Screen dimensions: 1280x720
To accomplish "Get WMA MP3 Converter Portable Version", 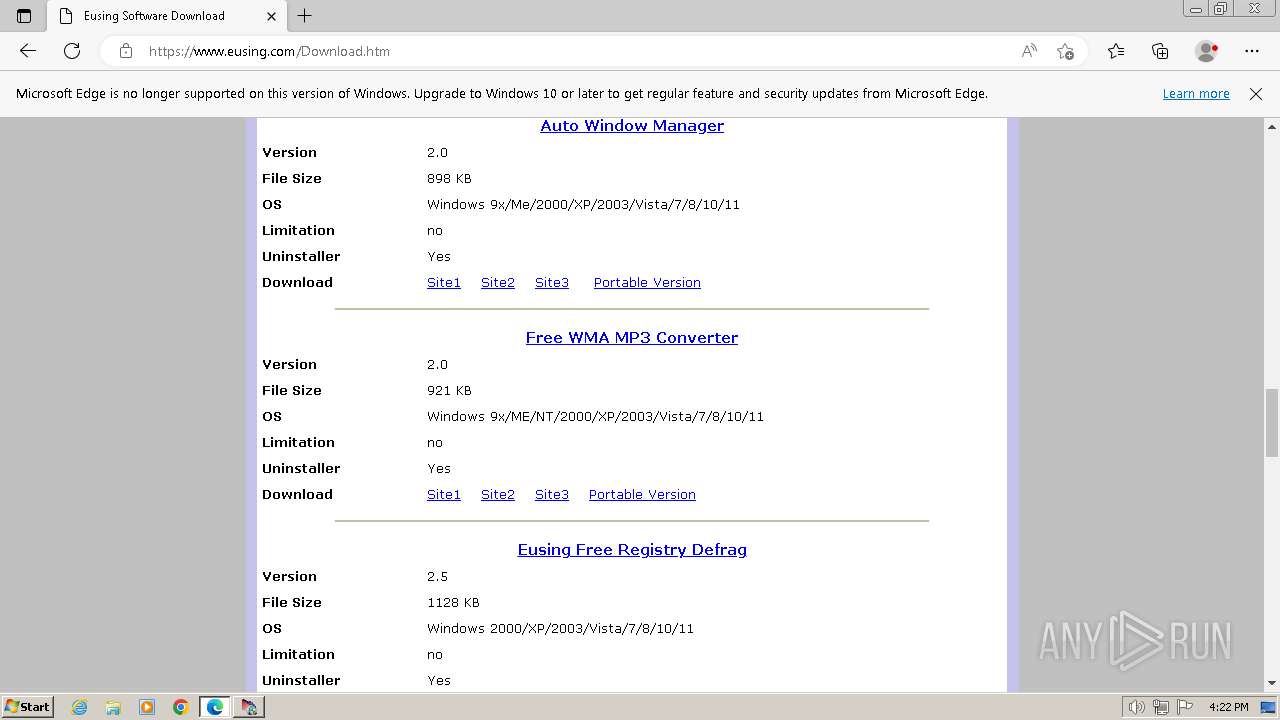I will (x=642, y=495).
